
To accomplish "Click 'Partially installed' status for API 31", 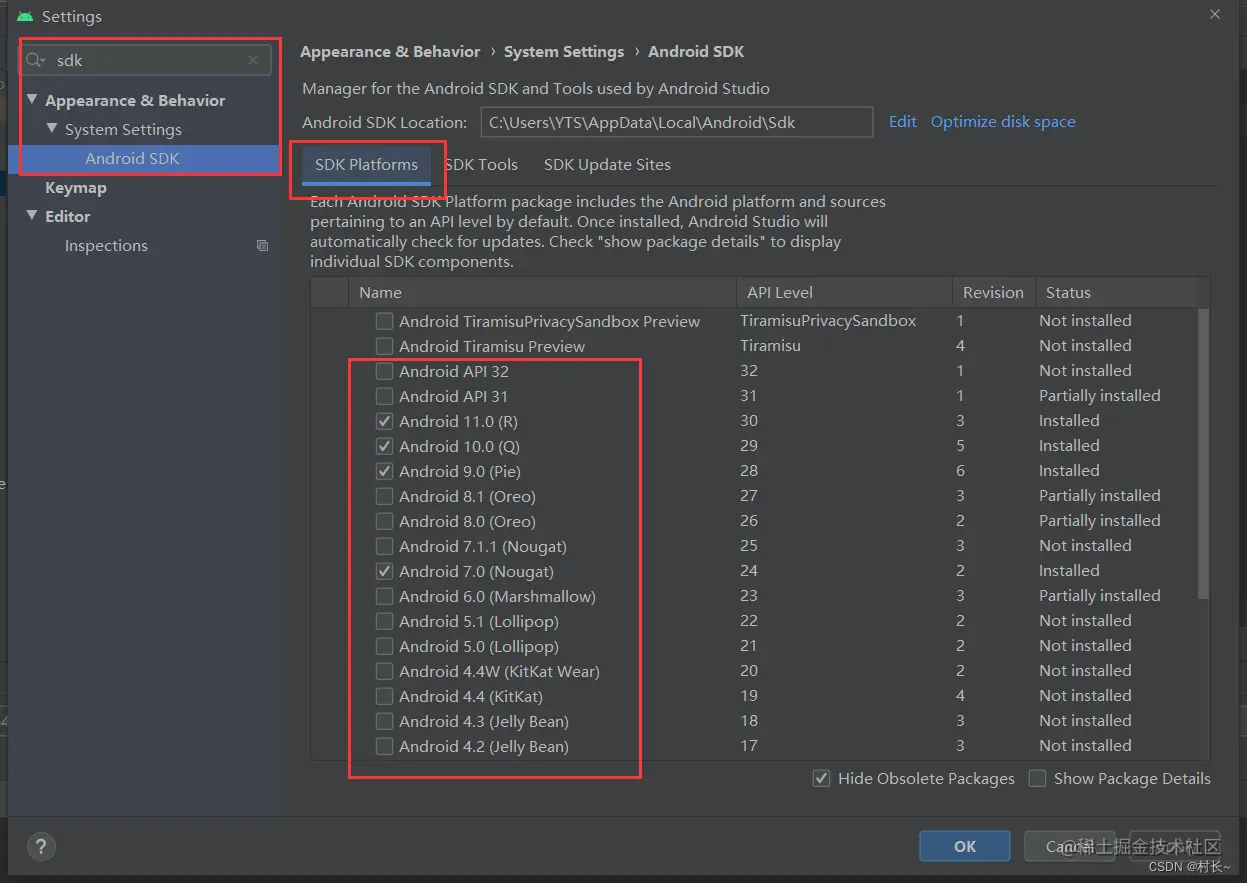I will 1099,396.
